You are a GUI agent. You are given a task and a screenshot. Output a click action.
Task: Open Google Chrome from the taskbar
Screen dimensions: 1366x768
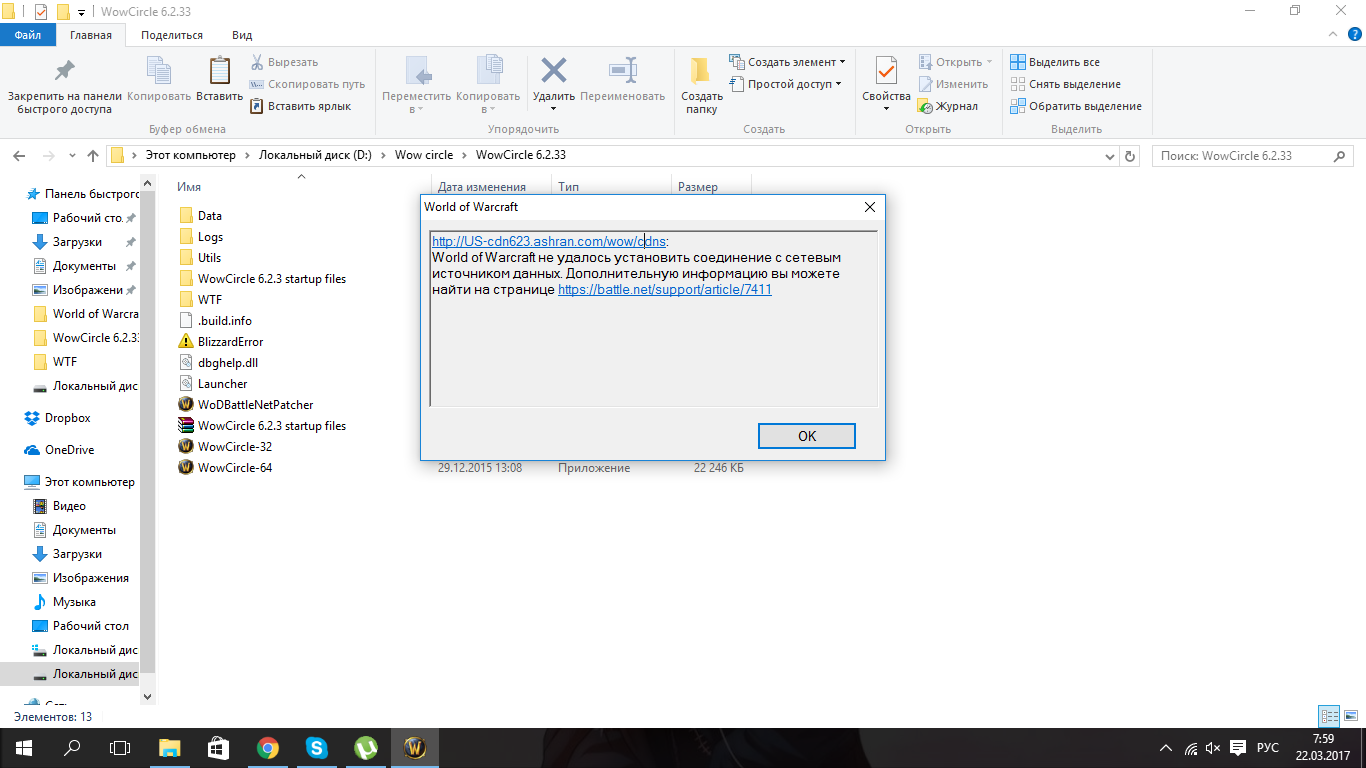coord(267,747)
